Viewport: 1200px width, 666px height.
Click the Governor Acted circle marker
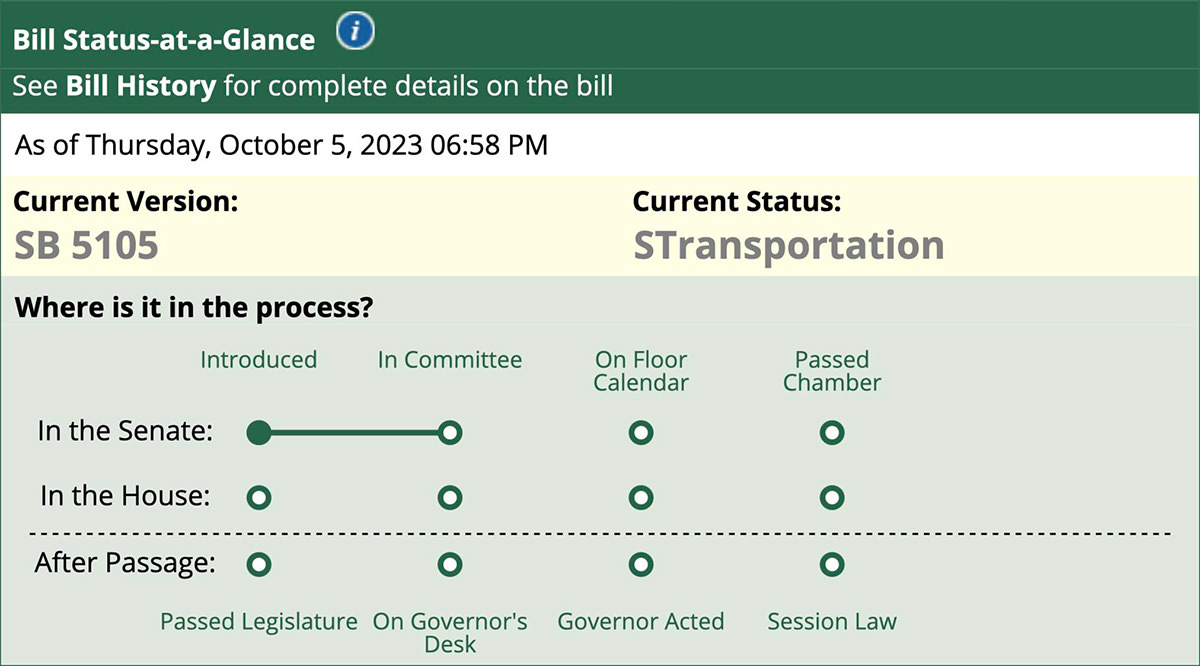coord(641,565)
